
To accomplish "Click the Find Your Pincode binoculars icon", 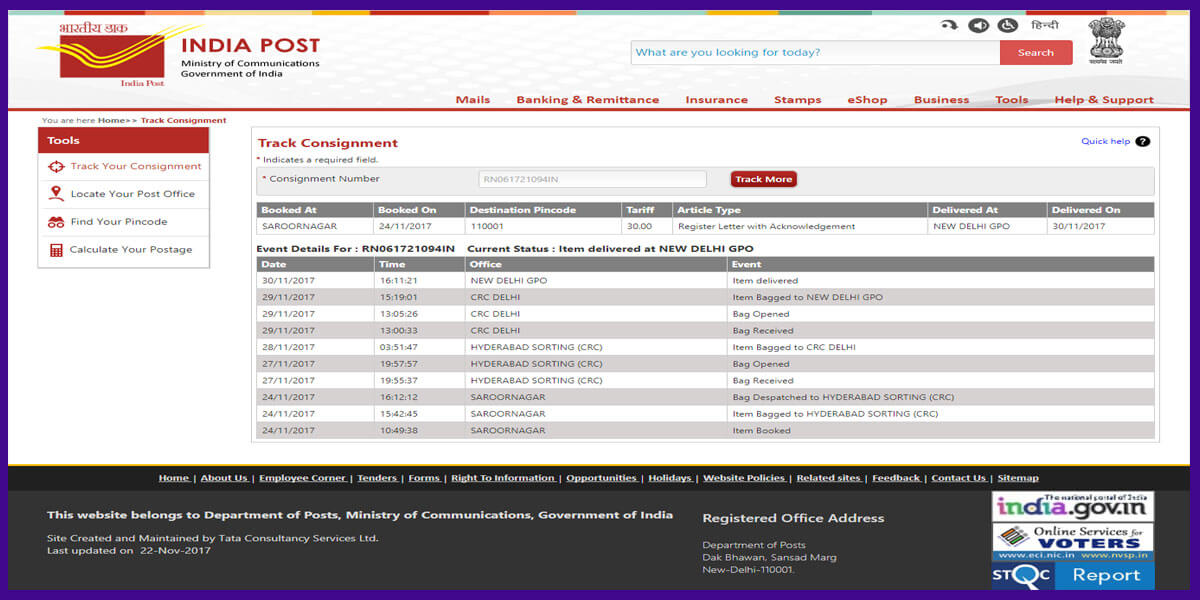I will 56,222.
